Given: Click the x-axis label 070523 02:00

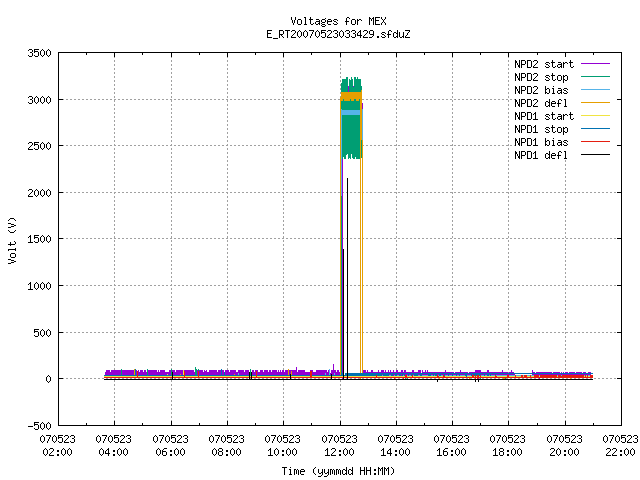Looking at the screenshot, I should coord(58,446).
